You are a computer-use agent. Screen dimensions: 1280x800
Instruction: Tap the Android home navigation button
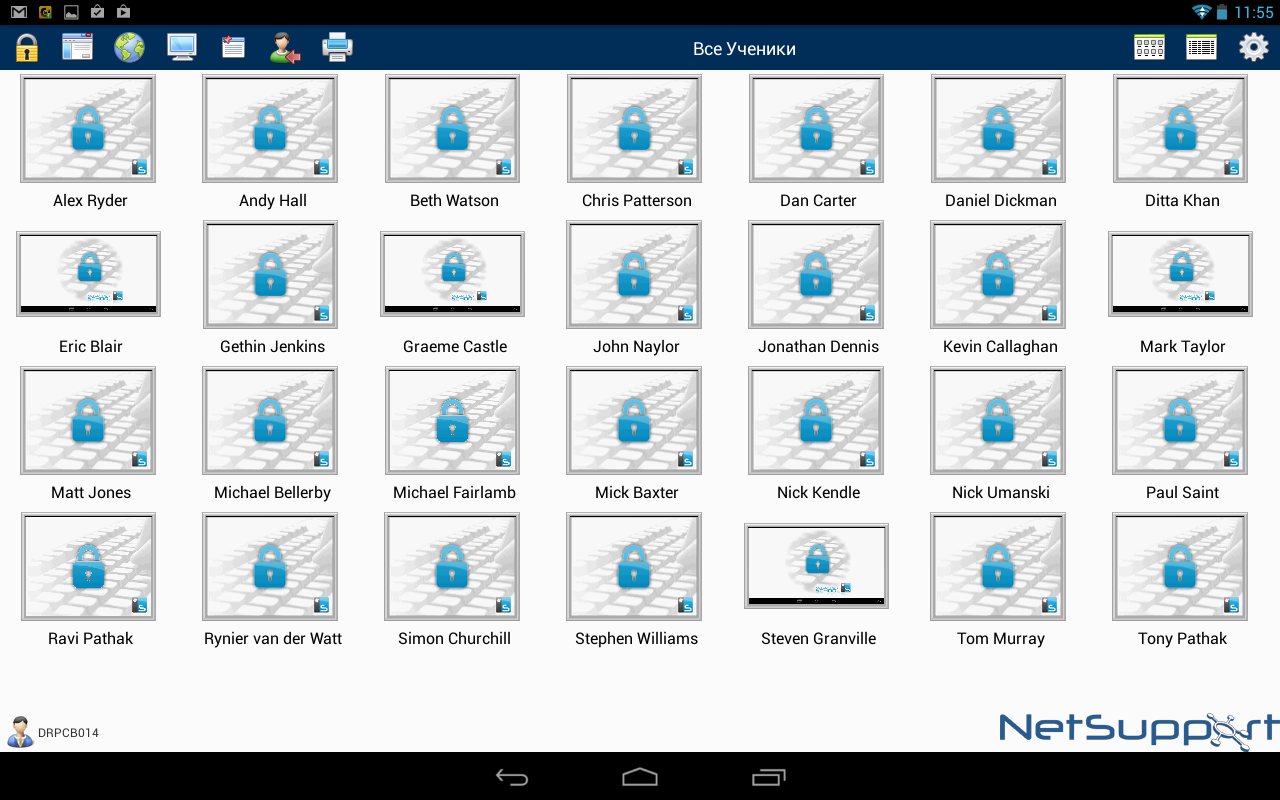pyautogui.click(x=640, y=777)
